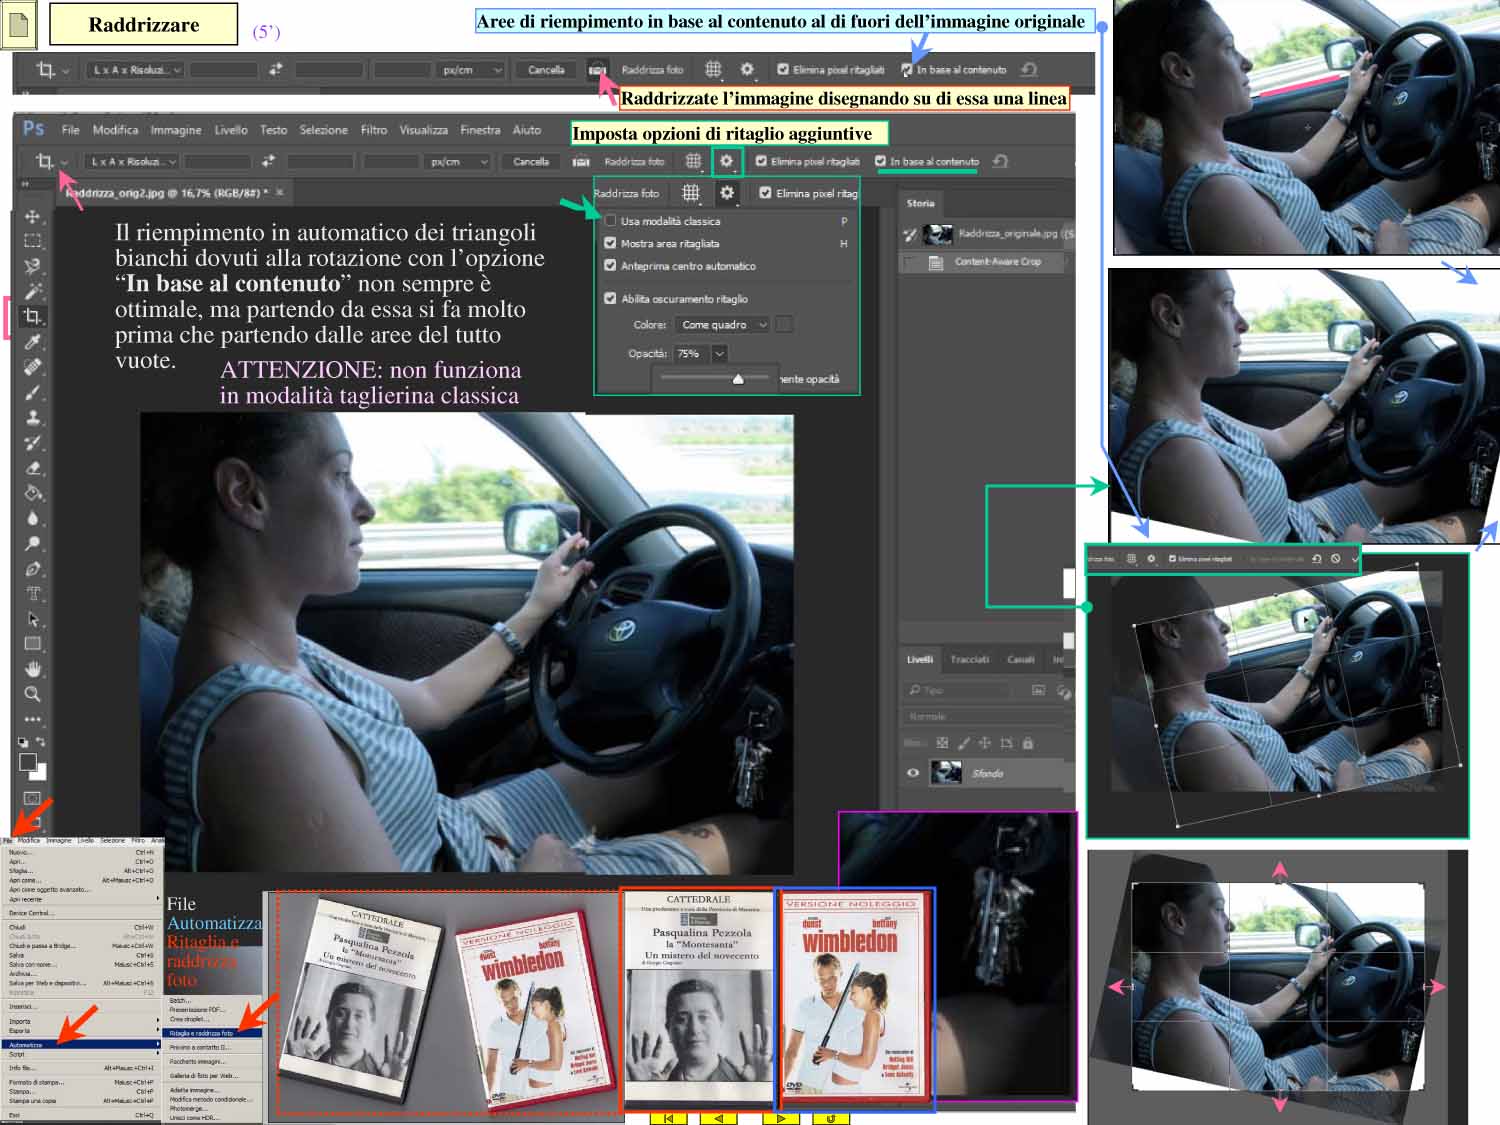Open the Immagine menu
Image resolution: width=1500 pixels, height=1125 pixels.
pos(176,130)
